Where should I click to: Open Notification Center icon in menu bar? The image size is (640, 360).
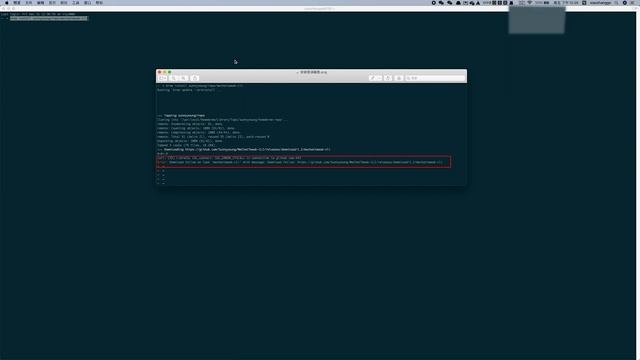(633, 3)
